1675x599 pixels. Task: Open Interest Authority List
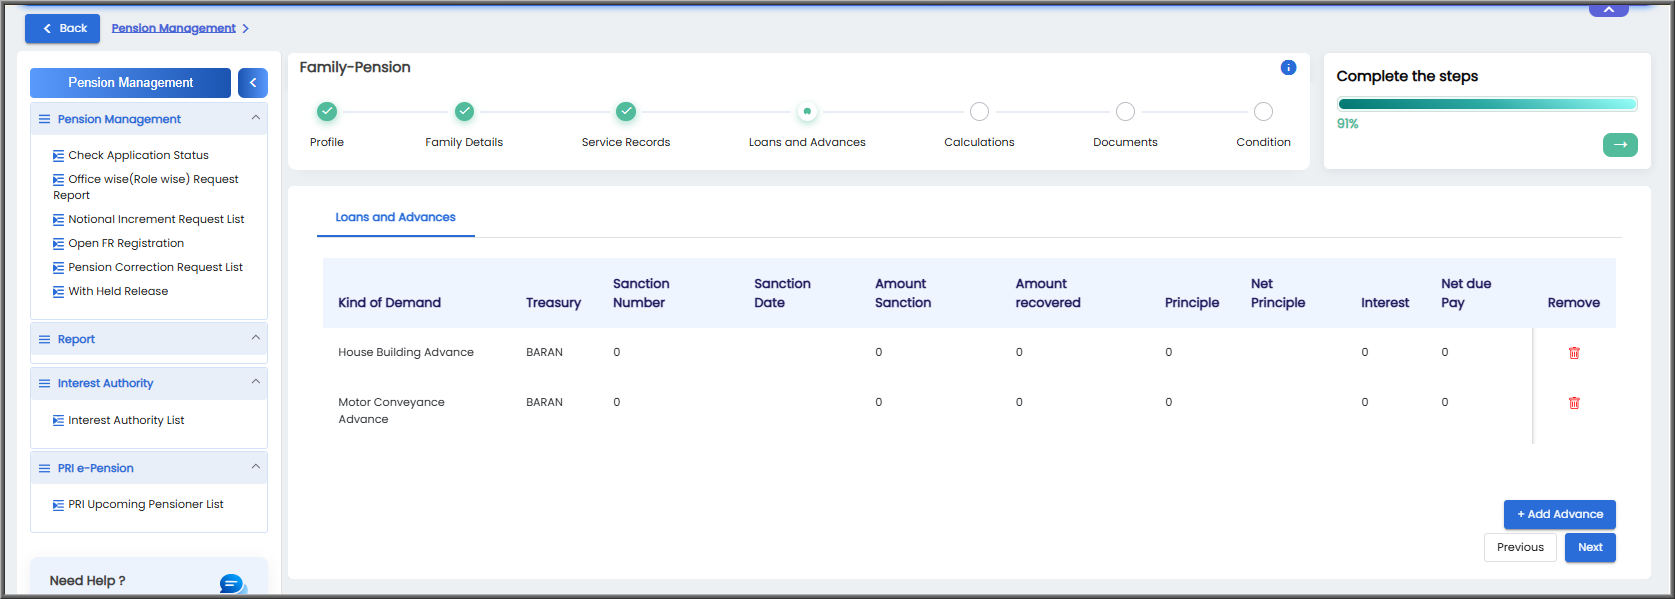[x=126, y=420]
